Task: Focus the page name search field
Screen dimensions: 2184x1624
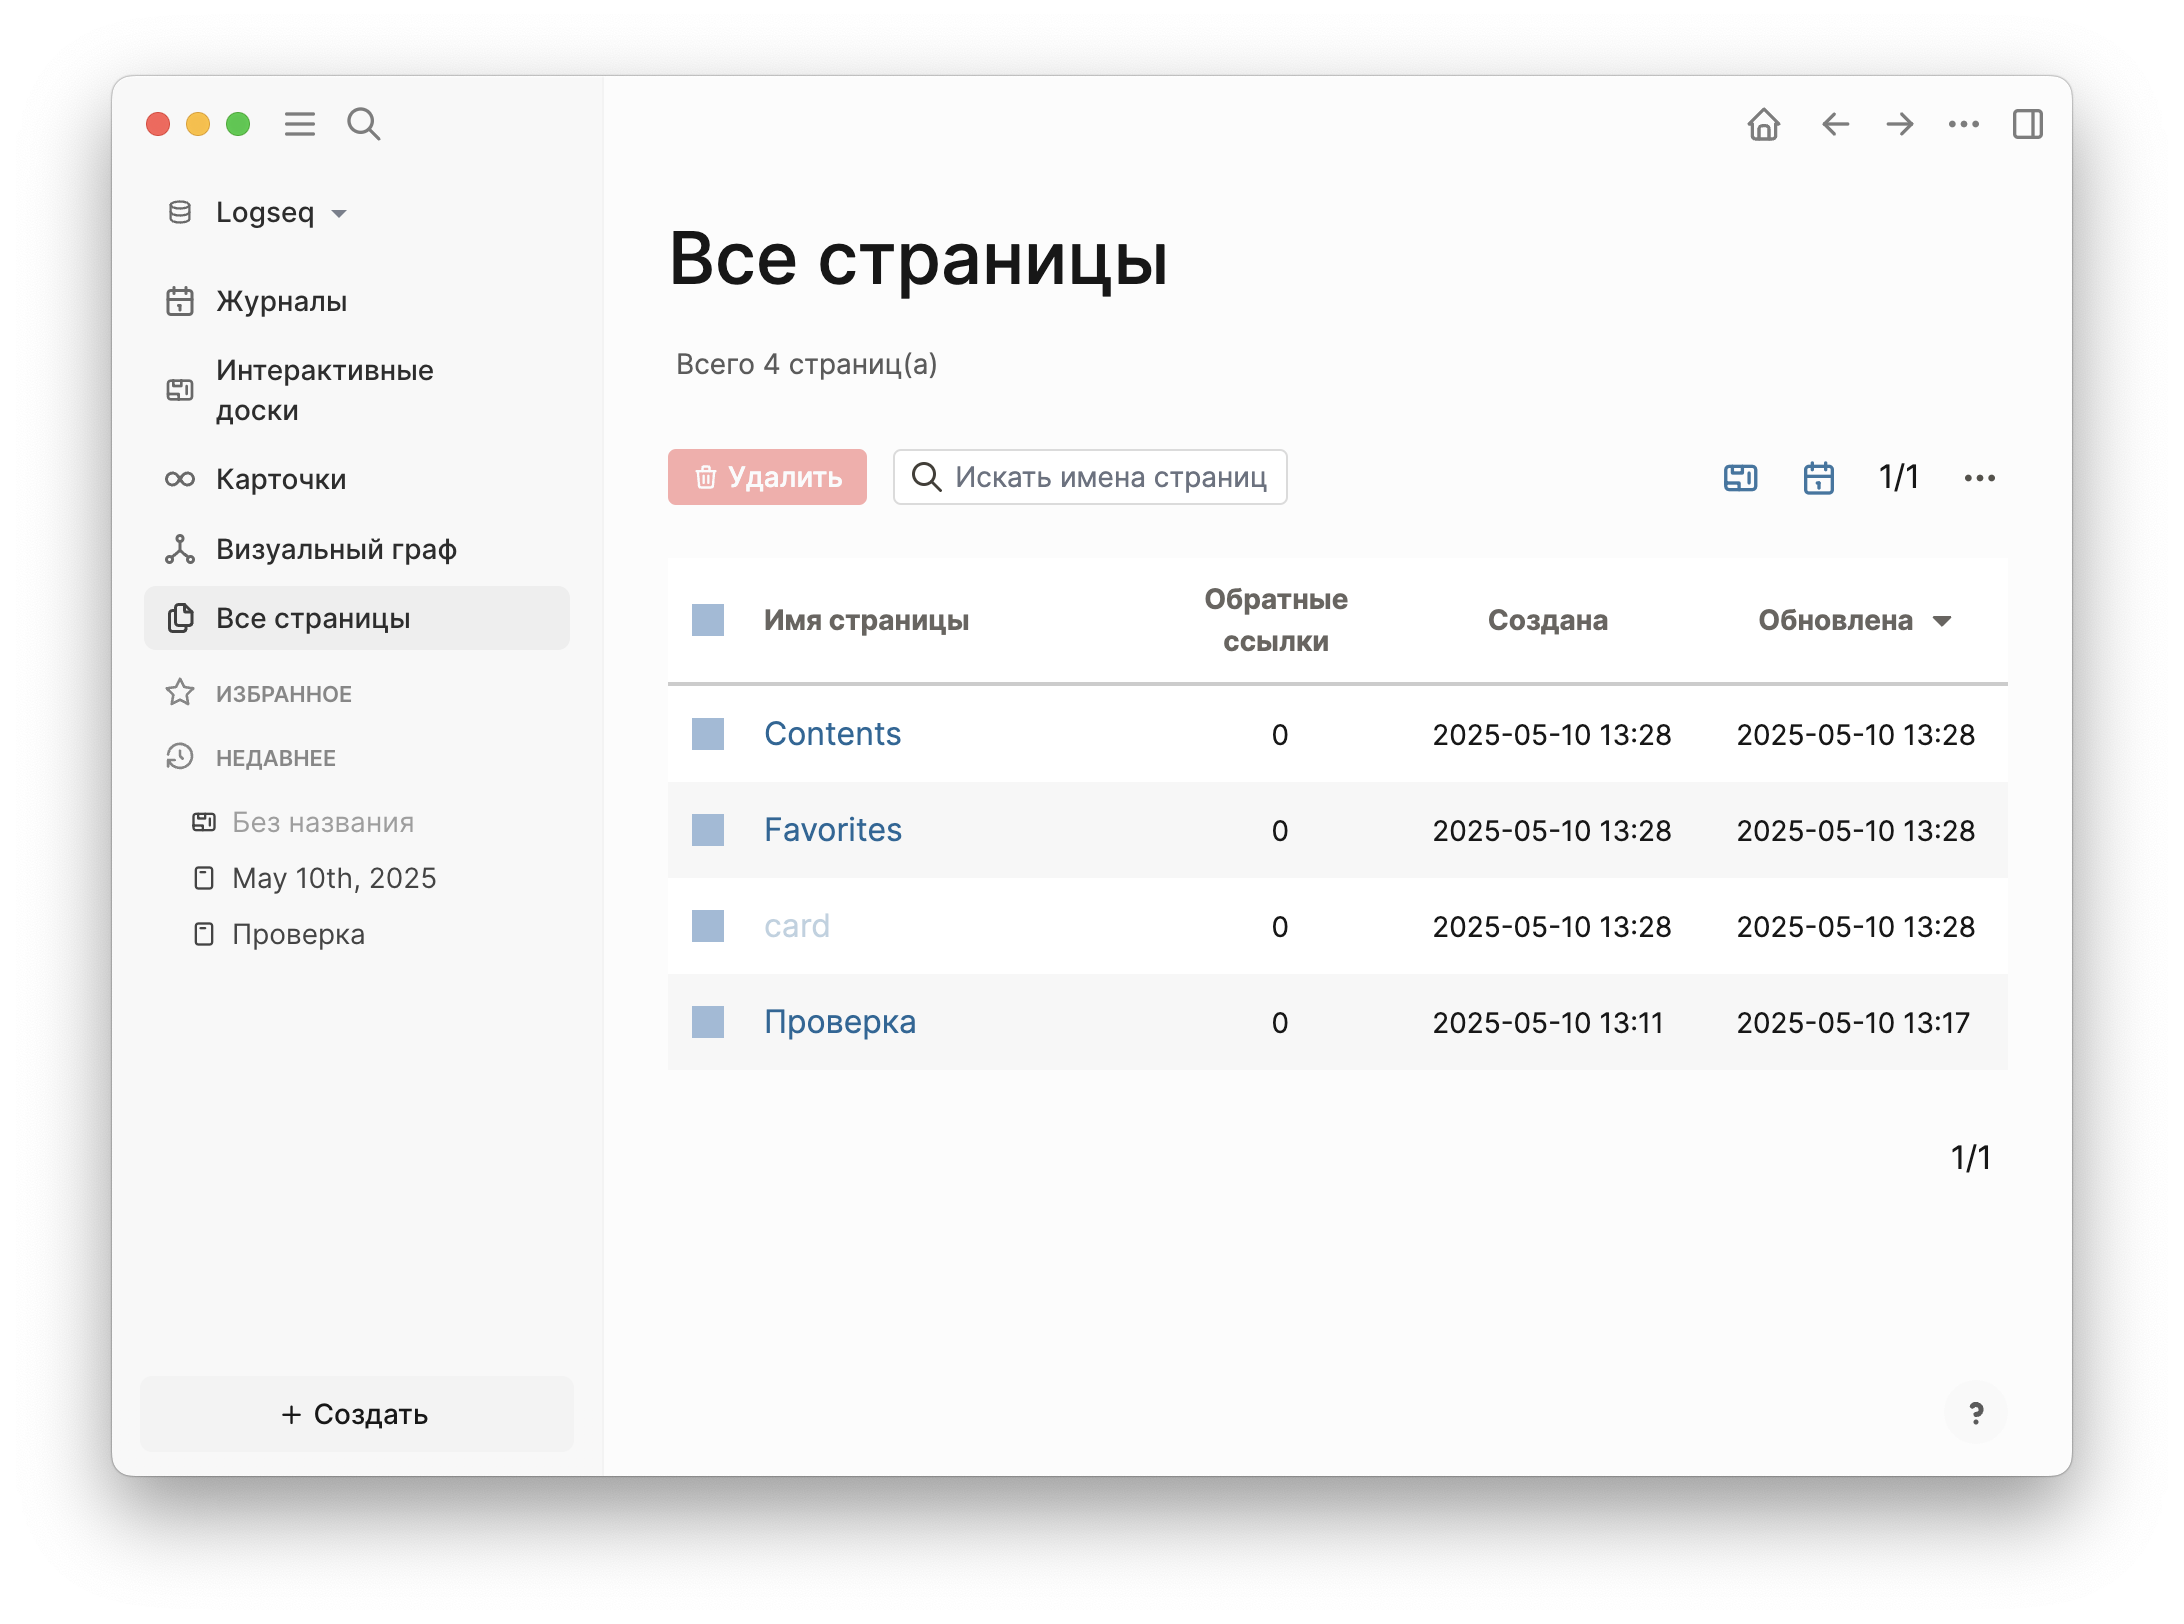Action: [x=1108, y=477]
